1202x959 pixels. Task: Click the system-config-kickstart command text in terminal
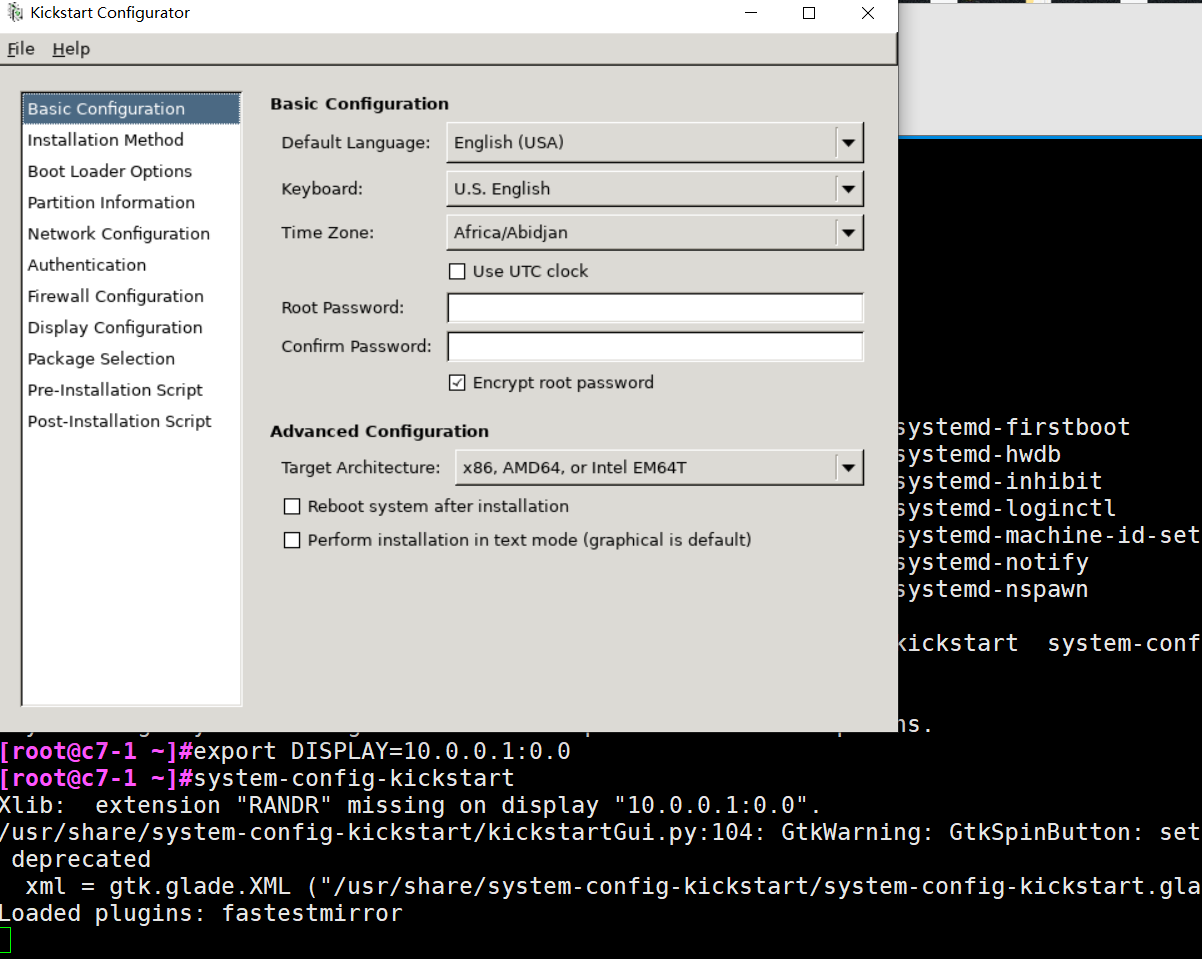(x=354, y=778)
